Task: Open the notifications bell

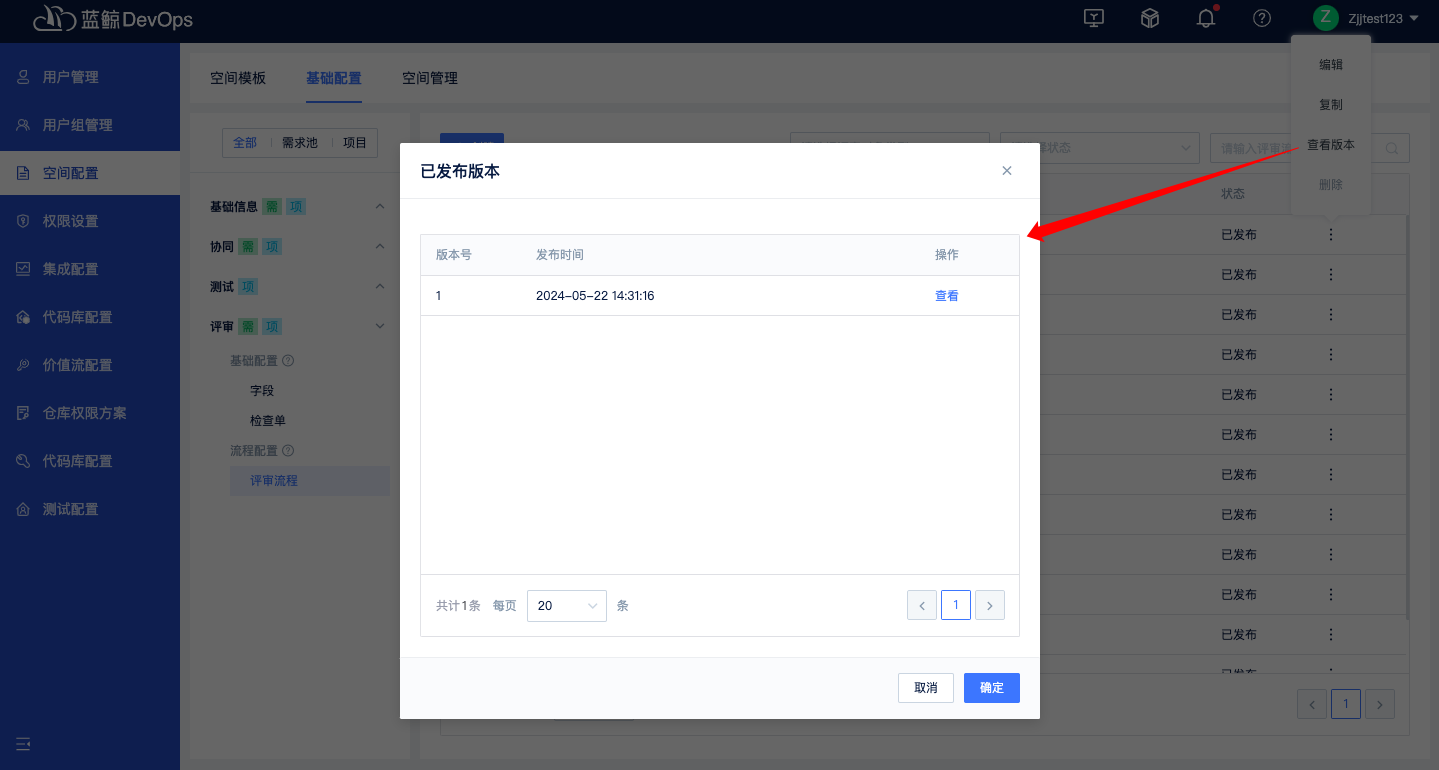Action: (1206, 18)
